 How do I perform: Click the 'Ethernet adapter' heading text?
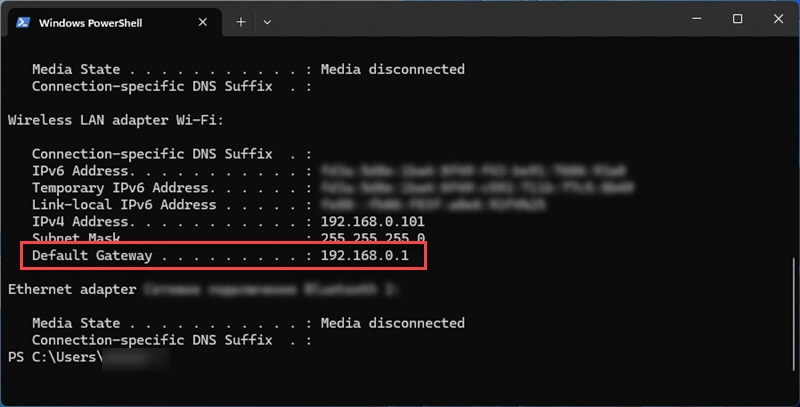point(72,289)
